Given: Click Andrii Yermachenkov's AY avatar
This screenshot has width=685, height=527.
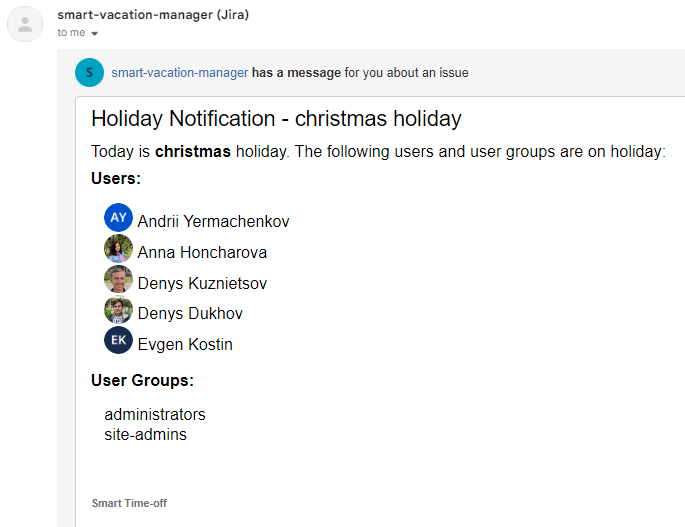Looking at the screenshot, I should (x=118, y=218).
